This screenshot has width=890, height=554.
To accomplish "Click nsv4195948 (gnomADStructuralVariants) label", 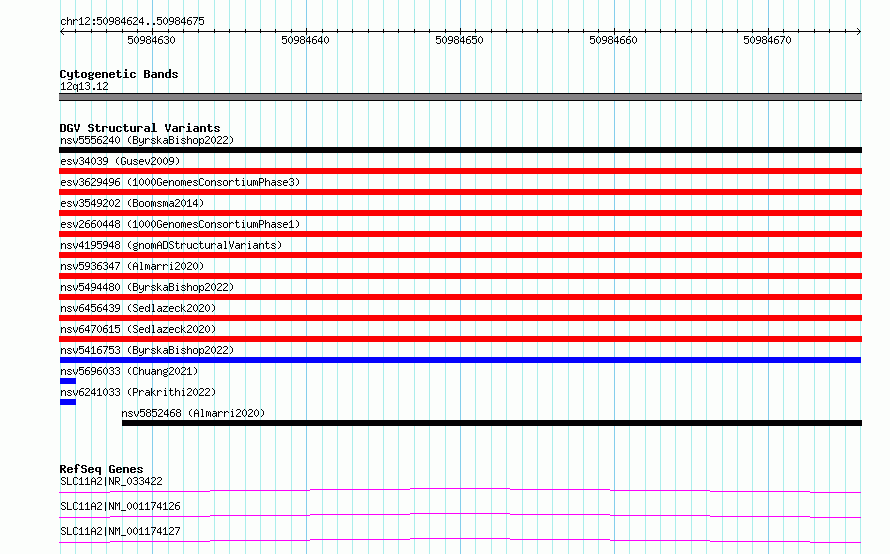I will pos(171,245).
